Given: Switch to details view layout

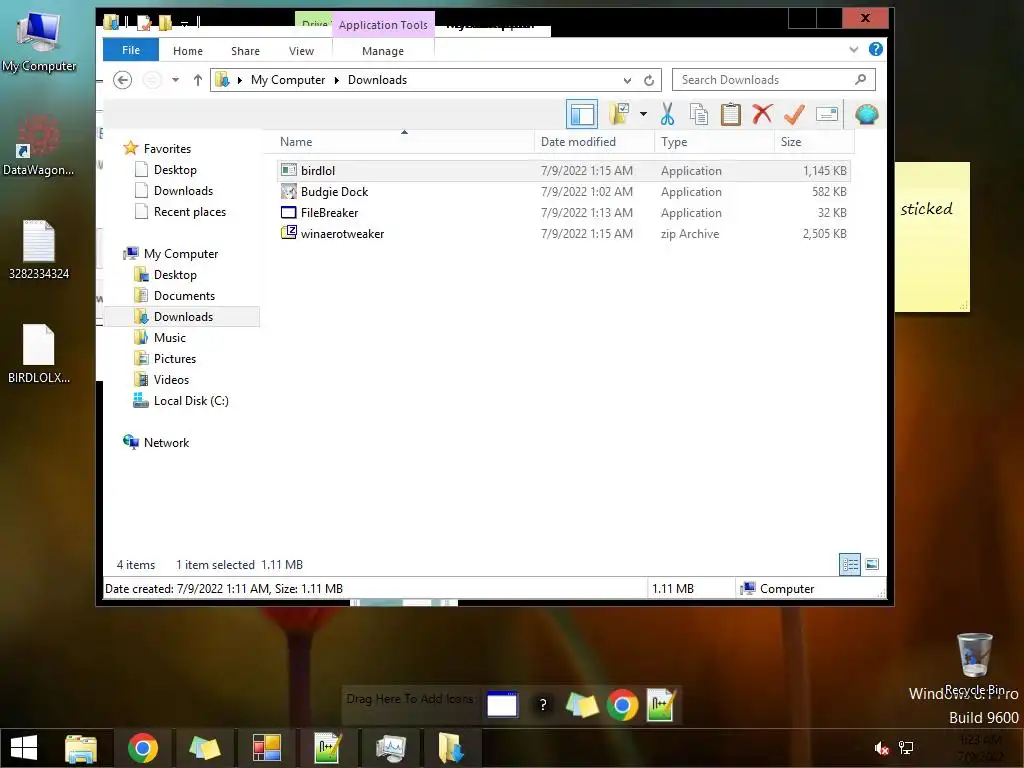Looking at the screenshot, I should click(x=850, y=564).
